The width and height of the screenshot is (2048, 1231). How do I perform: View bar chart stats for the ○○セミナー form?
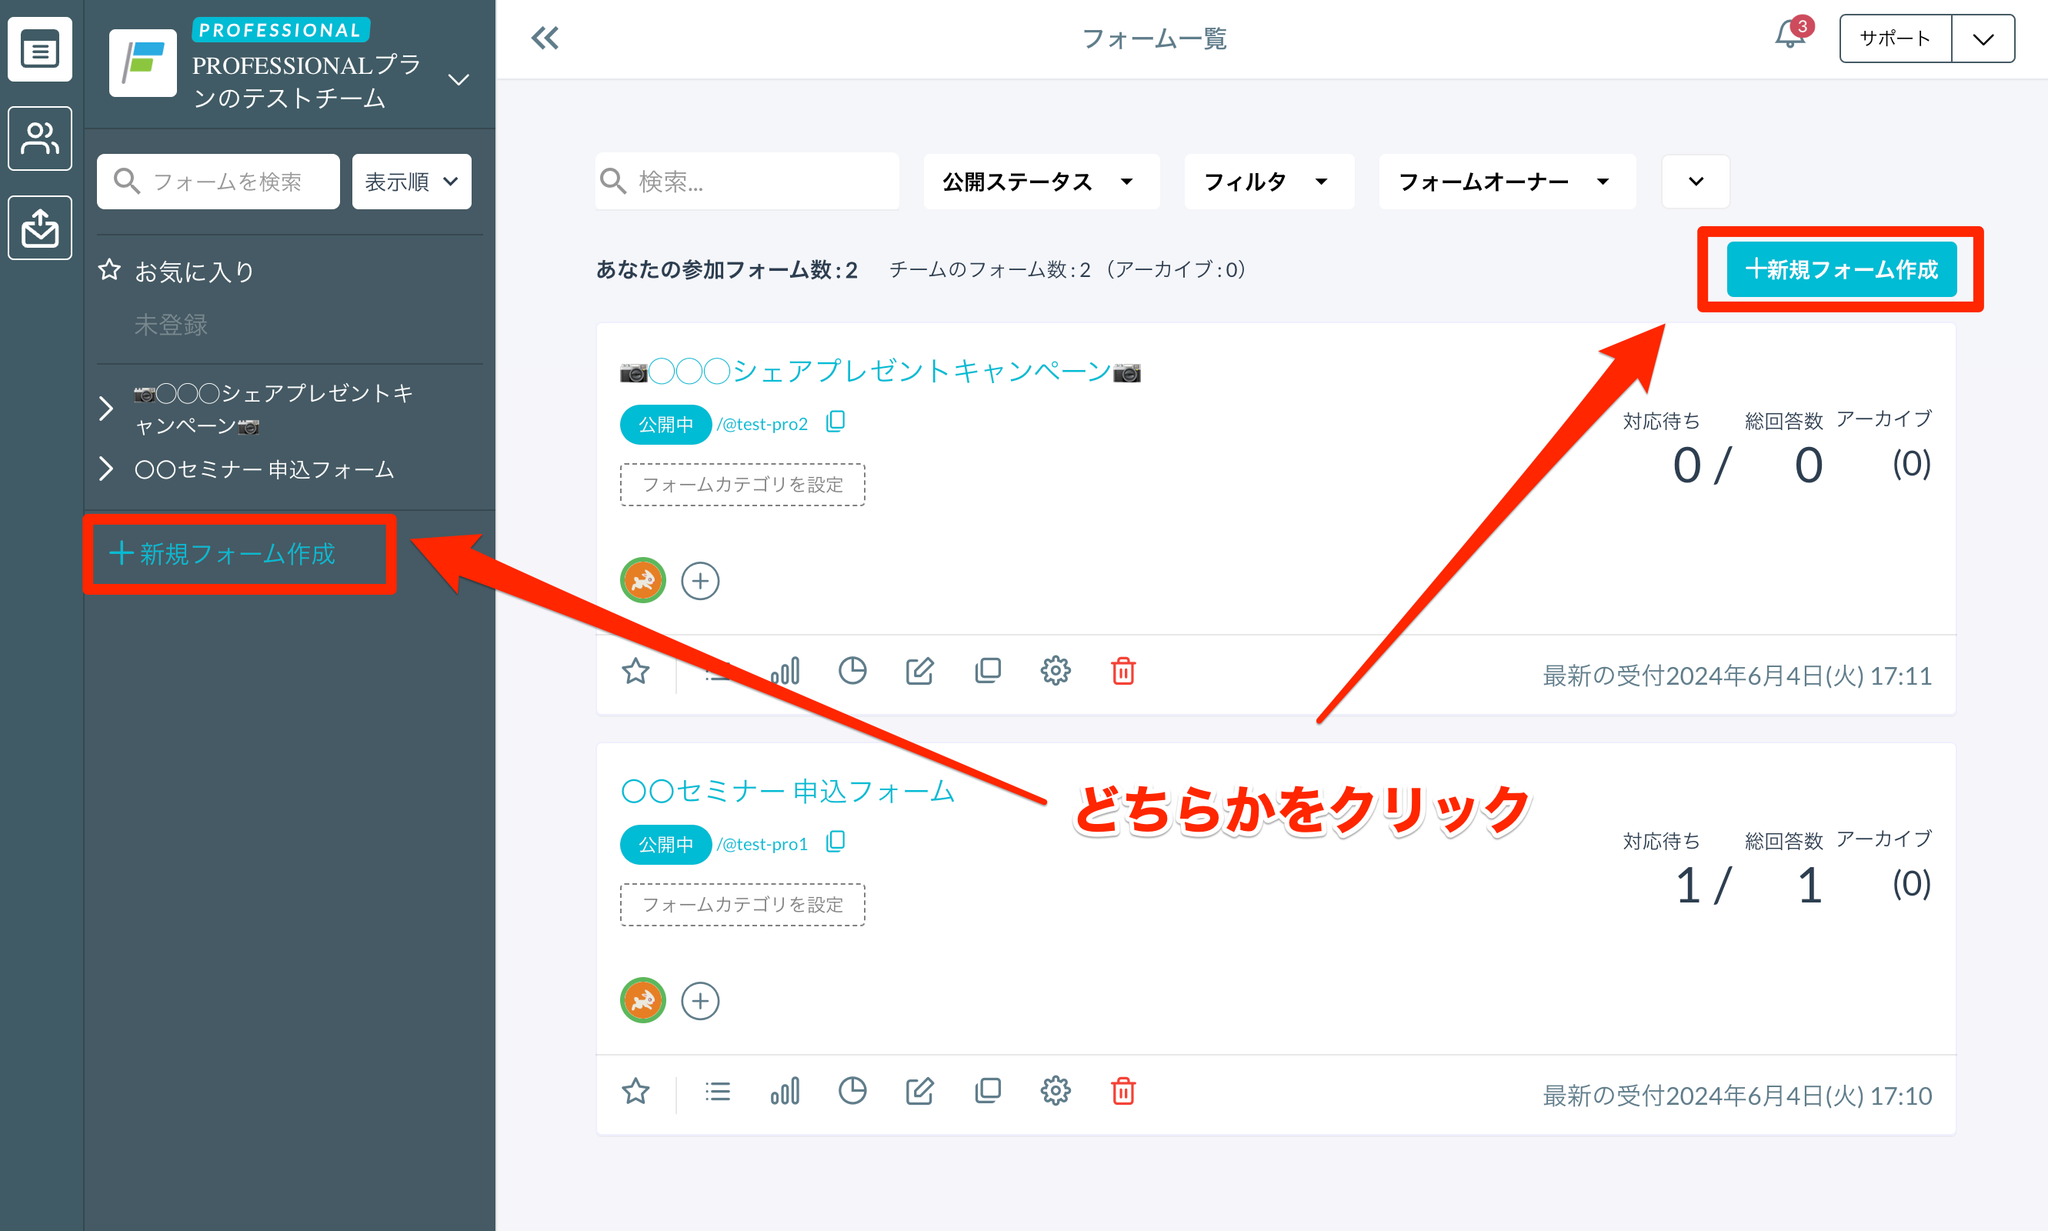click(x=785, y=1091)
